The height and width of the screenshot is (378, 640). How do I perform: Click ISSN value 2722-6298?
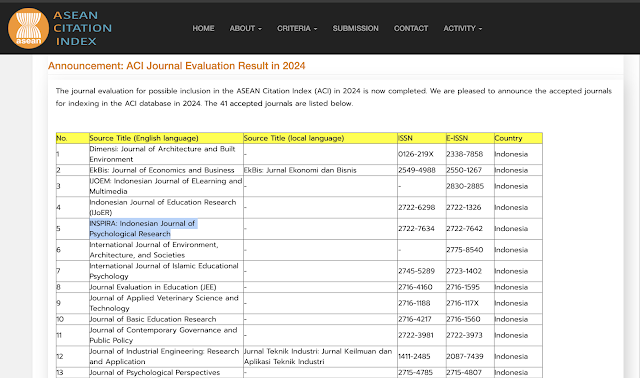416,207
